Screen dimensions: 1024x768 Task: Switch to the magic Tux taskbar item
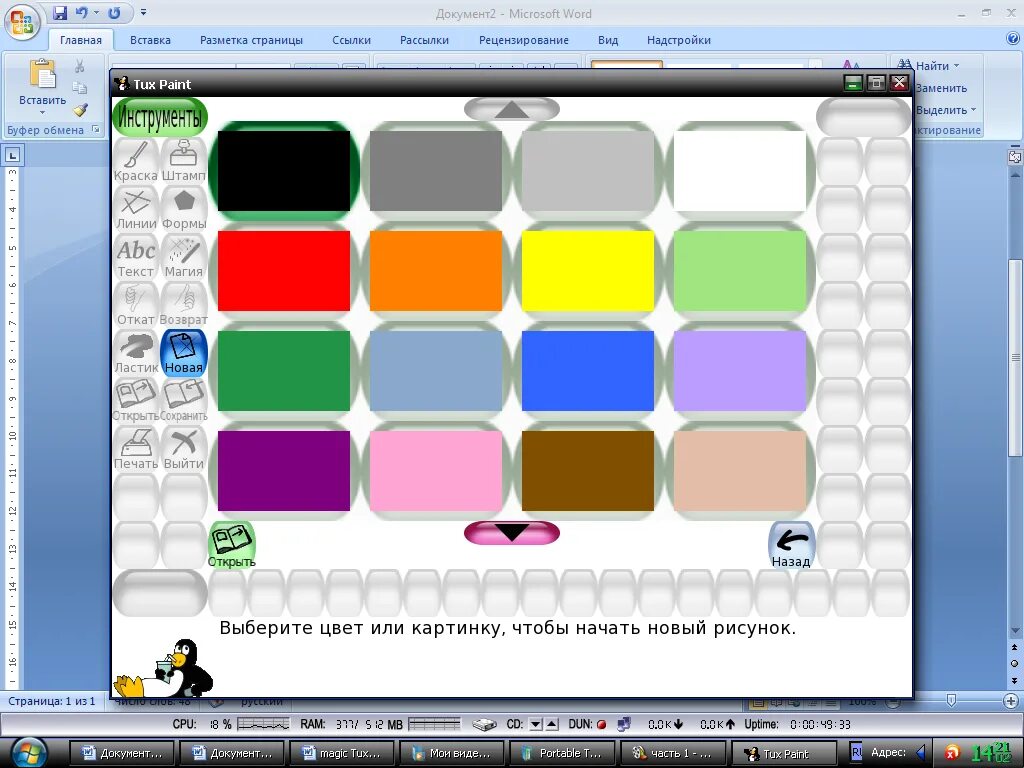[x=342, y=753]
